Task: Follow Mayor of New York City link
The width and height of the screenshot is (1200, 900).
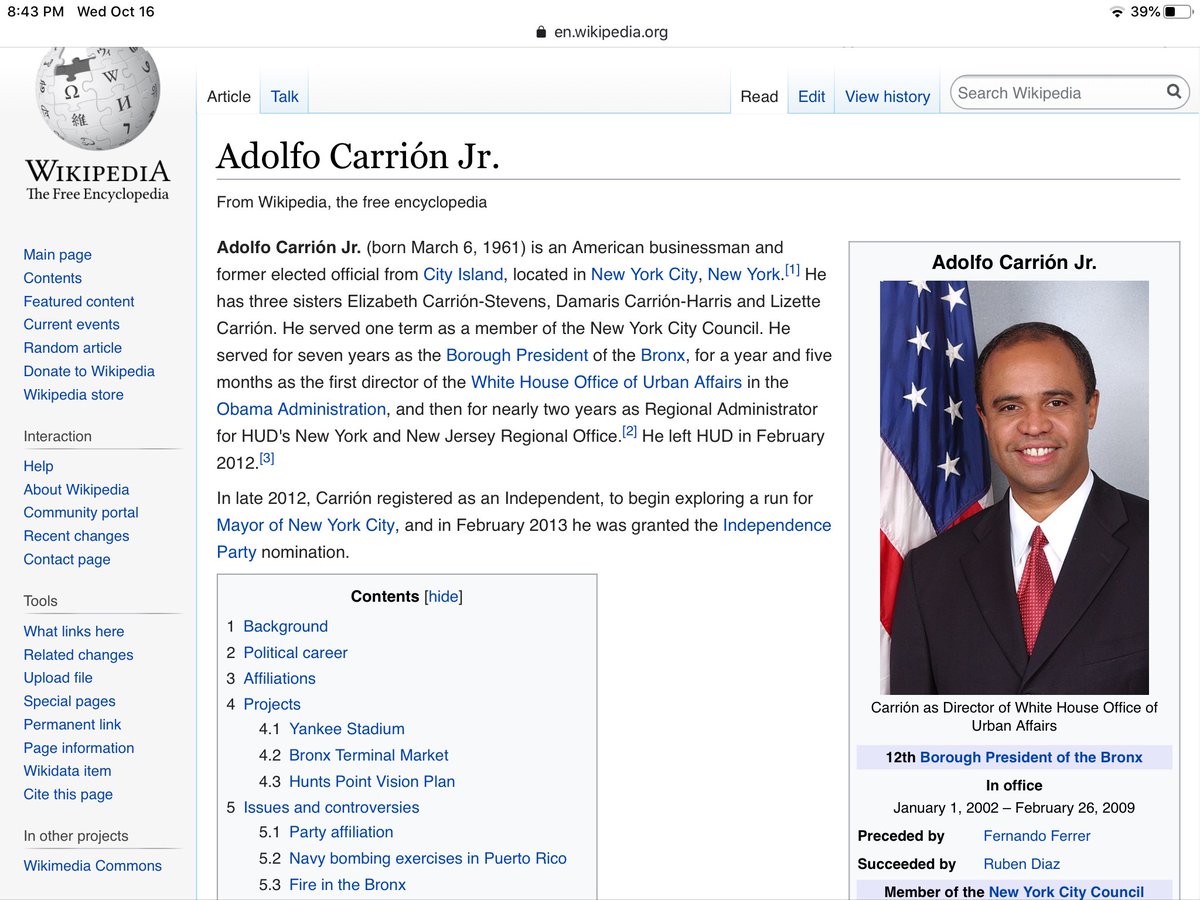Action: point(307,525)
